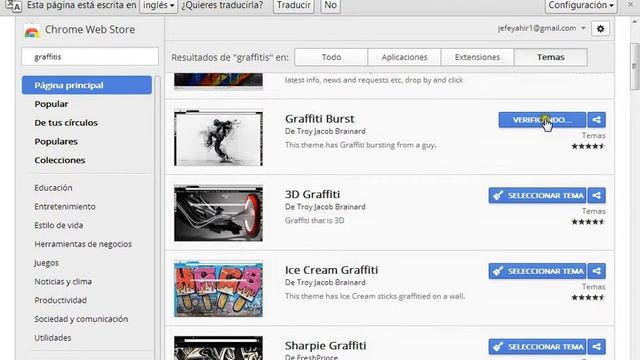This screenshot has height=360, width=640.
Task: Click the Sharpie Graffiti title
Action: point(325,346)
